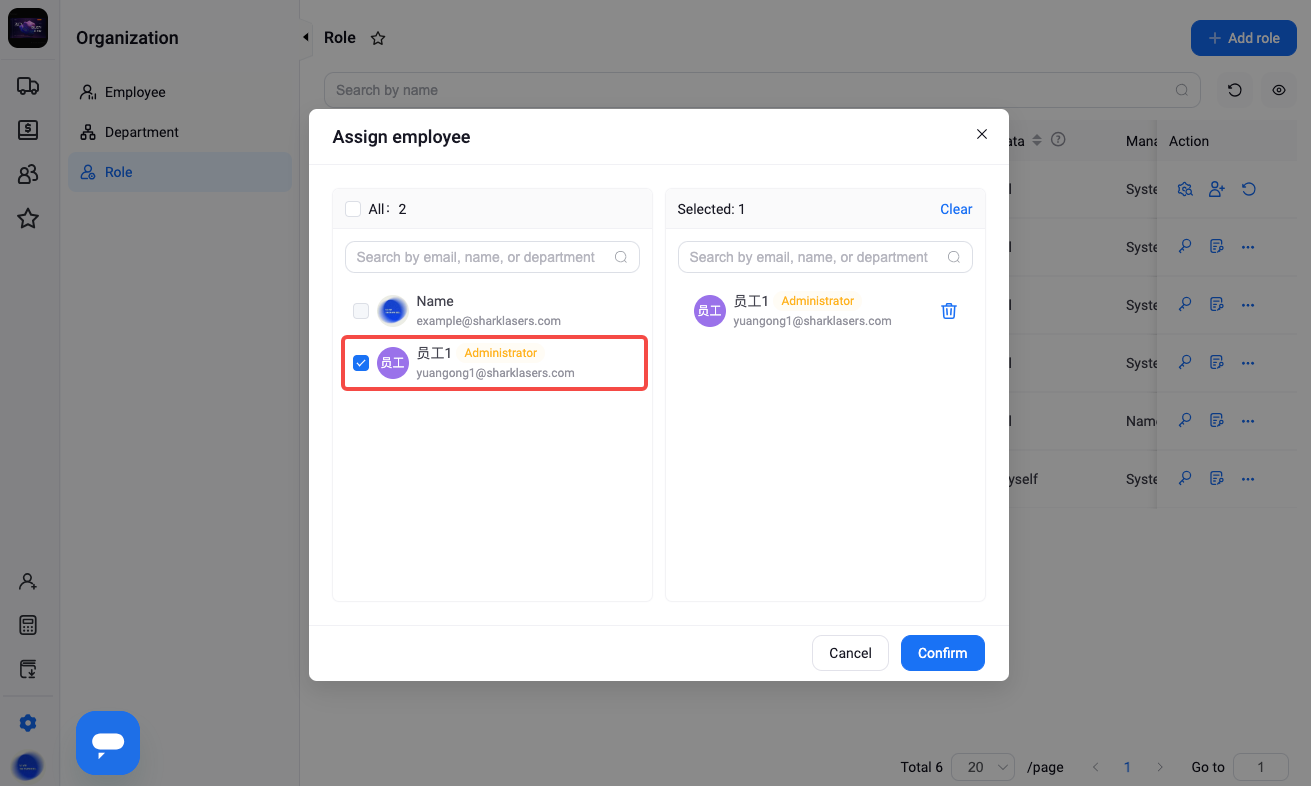Click the truck icon in left sidebar
1311x786 pixels.
click(x=28, y=87)
